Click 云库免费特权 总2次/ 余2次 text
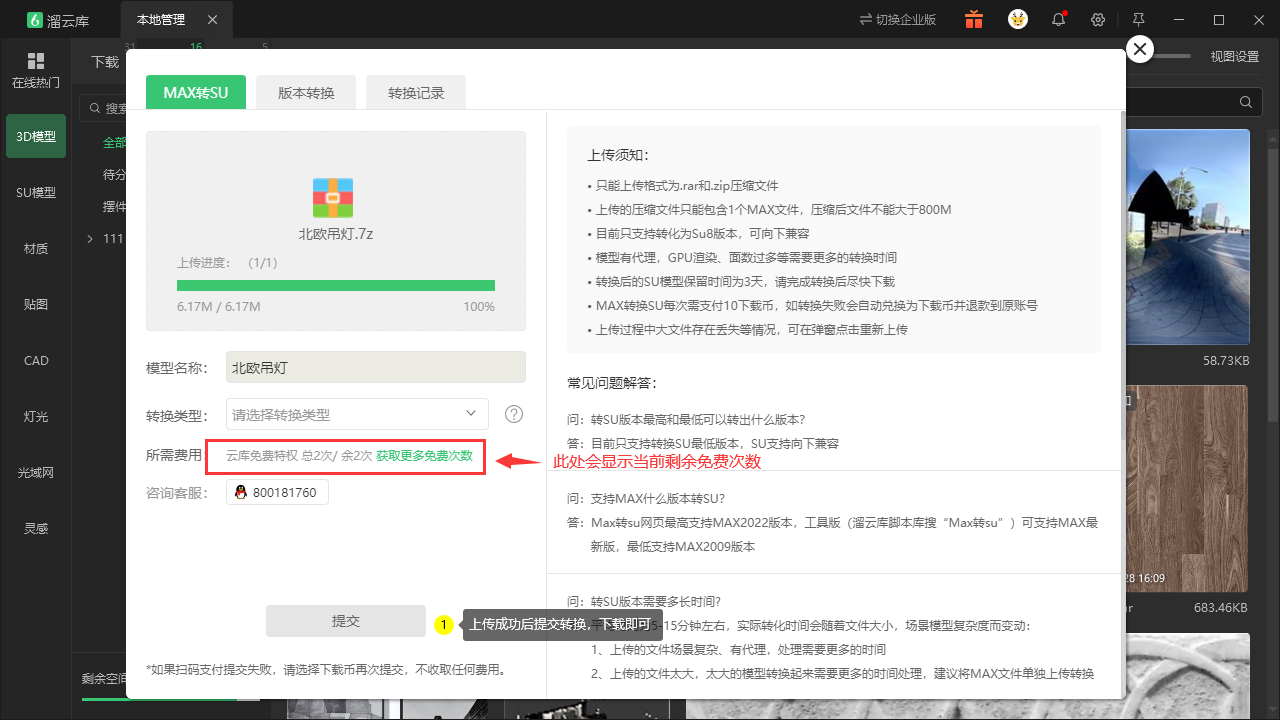 pyautogui.click(x=299, y=455)
